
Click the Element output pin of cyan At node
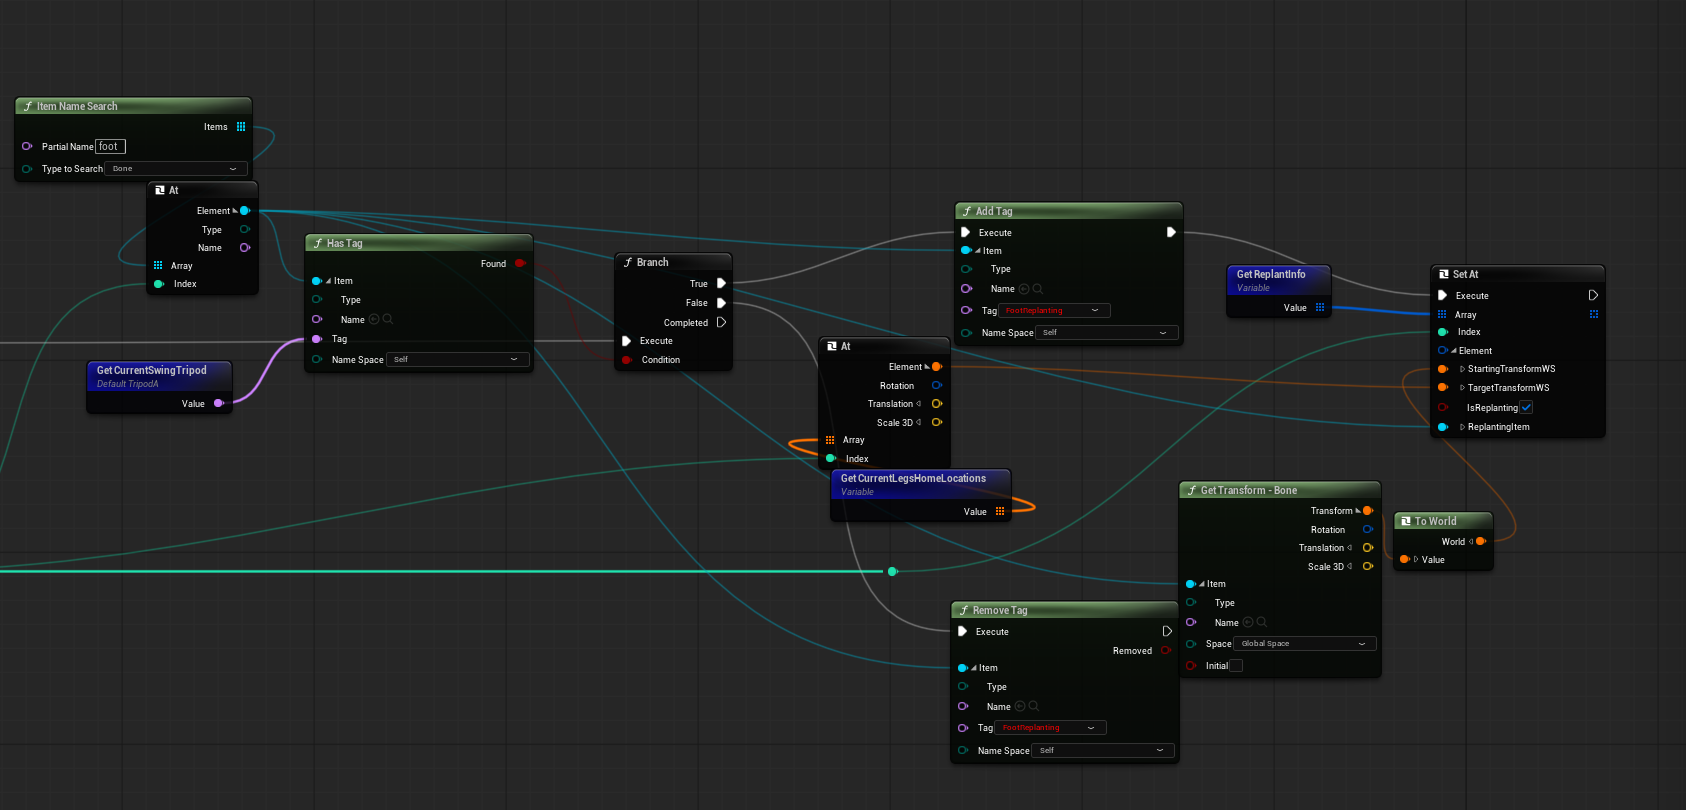pos(245,211)
